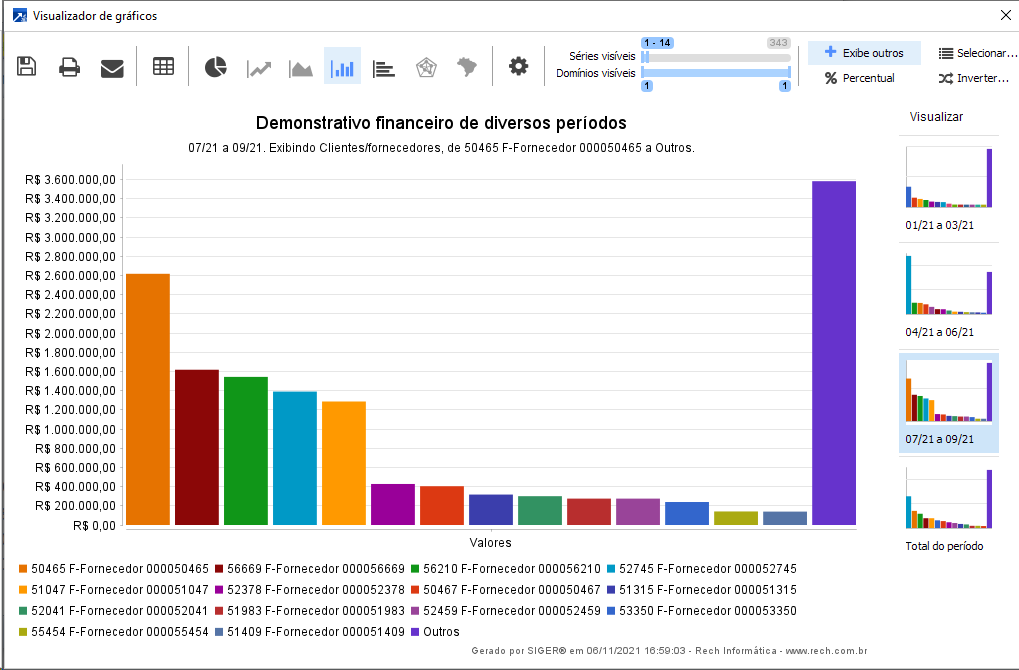
Task: Send the chart by email
Action: 112,67
